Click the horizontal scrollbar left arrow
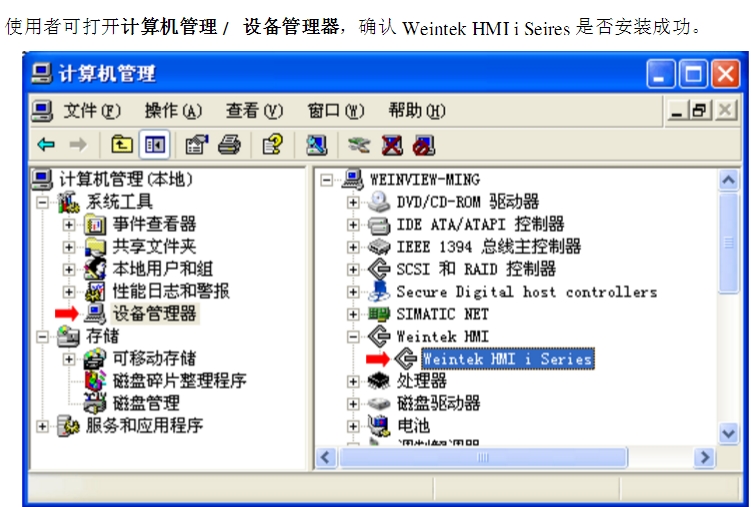The image size is (753, 507). [326, 457]
